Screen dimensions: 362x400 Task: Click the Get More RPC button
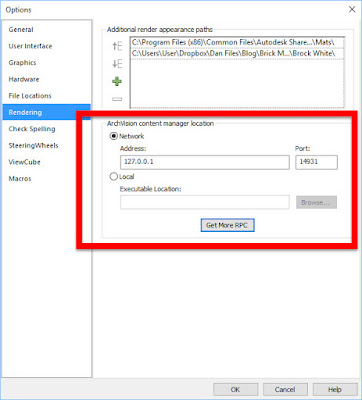pyautogui.click(x=227, y=225)
